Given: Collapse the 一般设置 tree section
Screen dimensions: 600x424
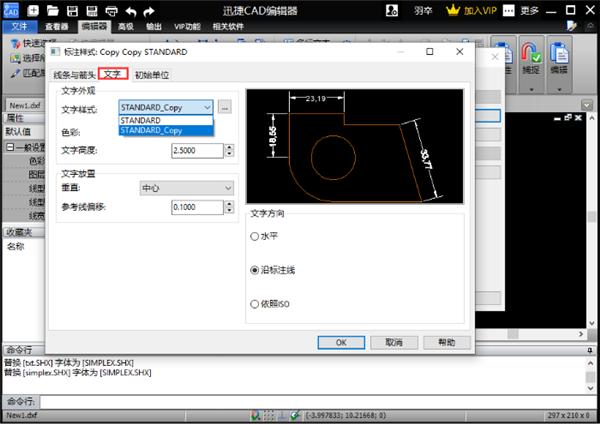Looking at the screenshot, I should (x=10, y=145).
